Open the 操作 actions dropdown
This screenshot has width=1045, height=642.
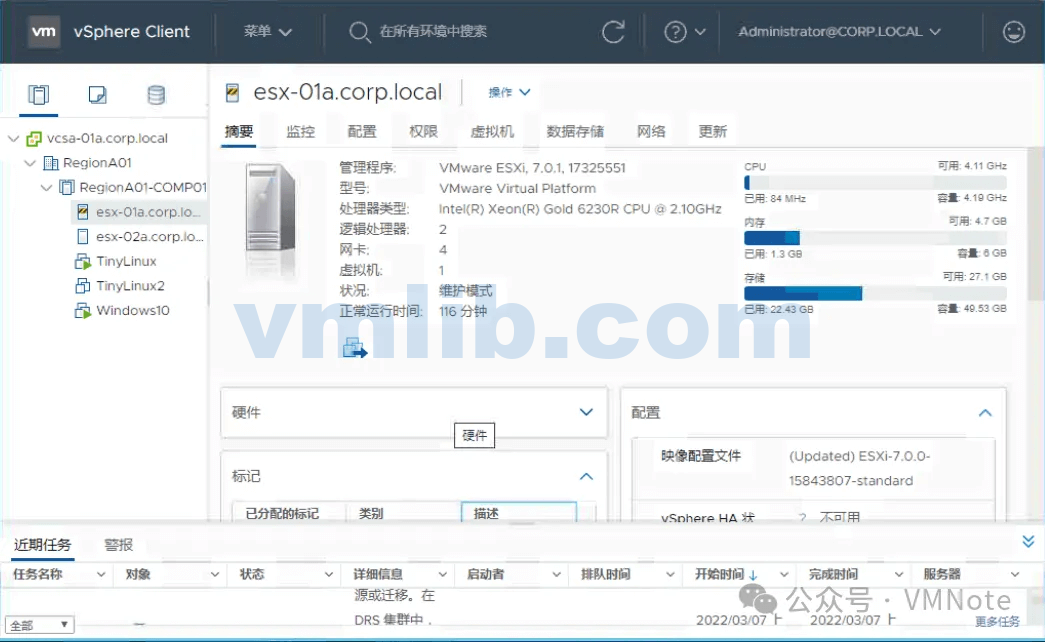[x=508, y=91]
